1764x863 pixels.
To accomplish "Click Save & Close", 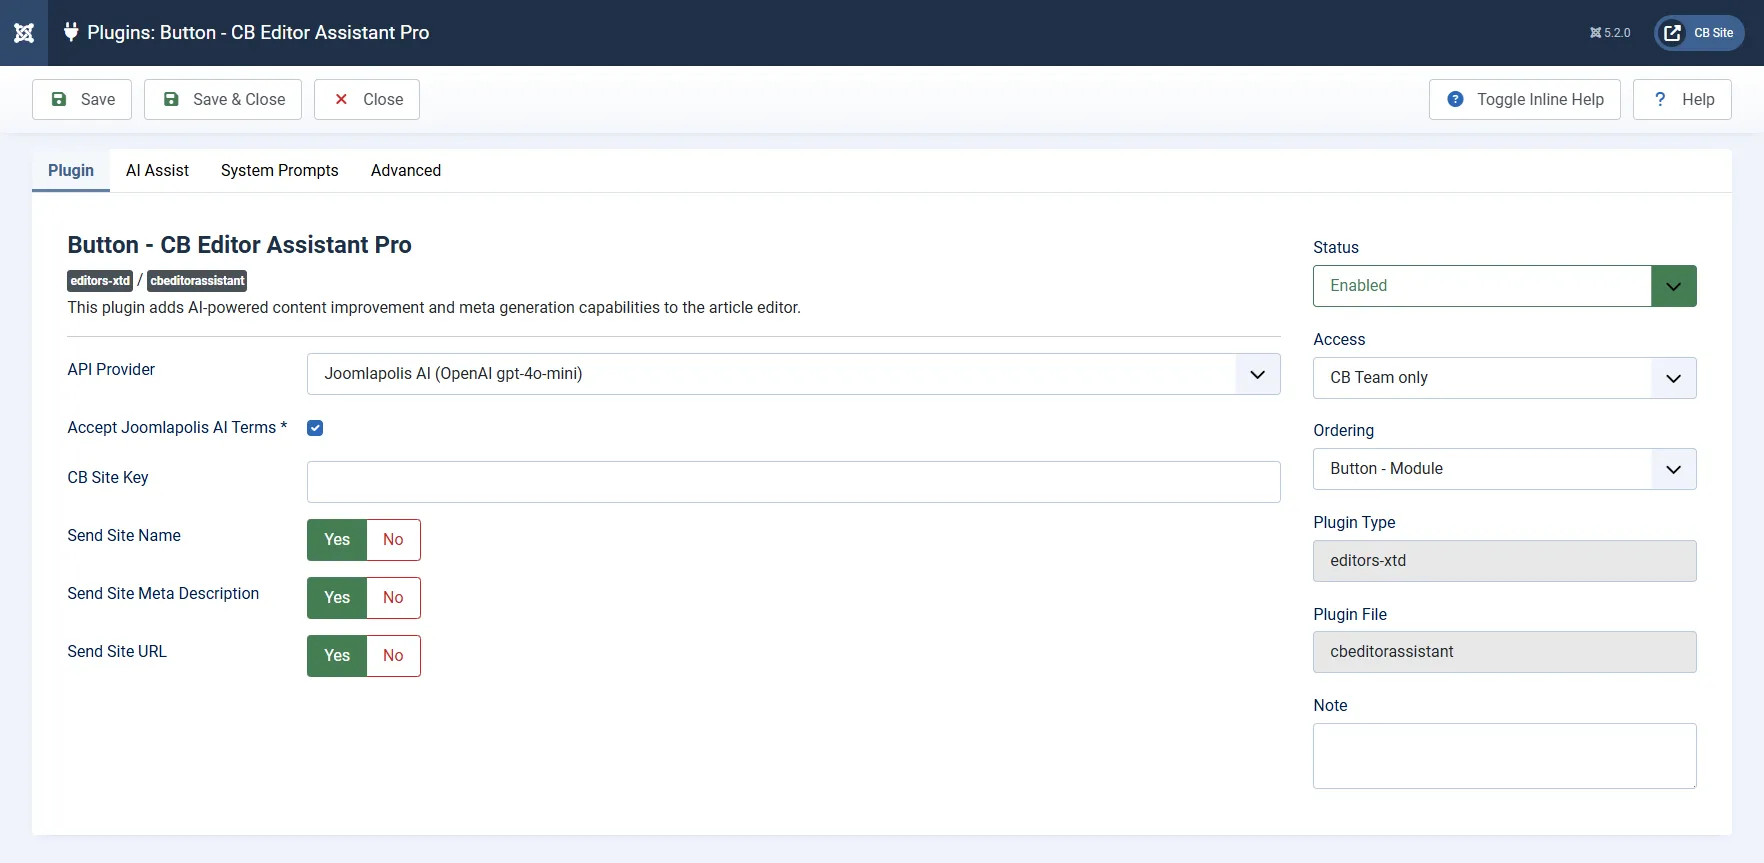I will coord(223,99).
